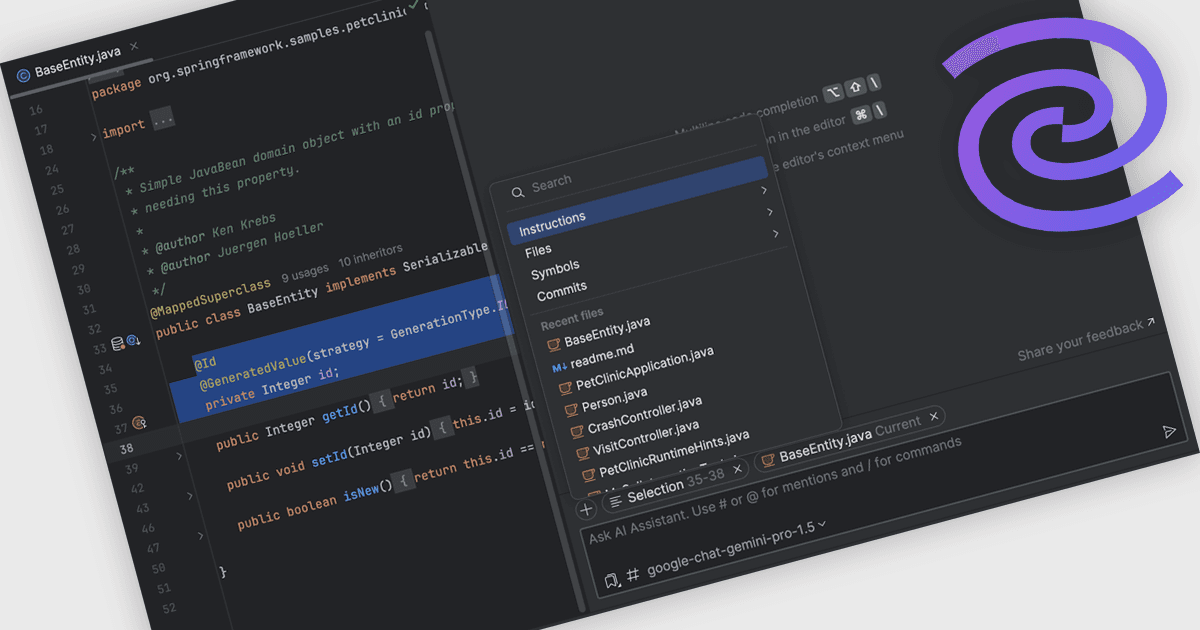Click the Markdown icon beside readme.md

coord(559,368)
